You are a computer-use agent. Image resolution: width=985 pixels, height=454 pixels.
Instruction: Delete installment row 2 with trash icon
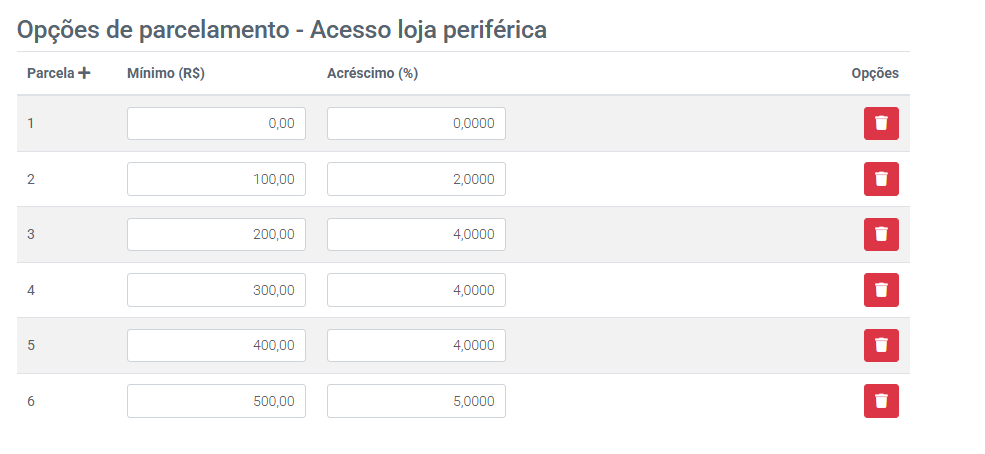click(x=881, y=179)
